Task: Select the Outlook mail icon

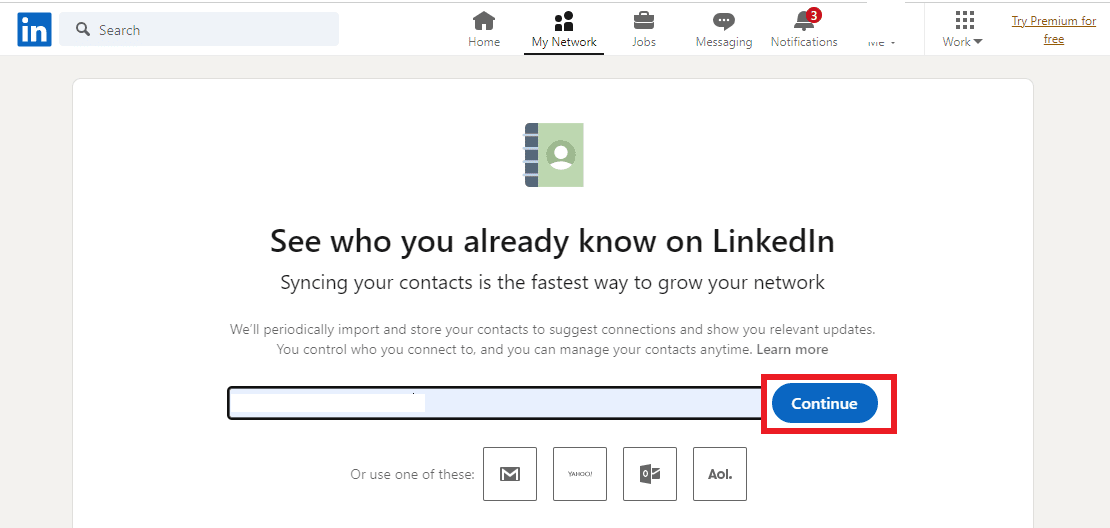Action: tap(650, 474)
